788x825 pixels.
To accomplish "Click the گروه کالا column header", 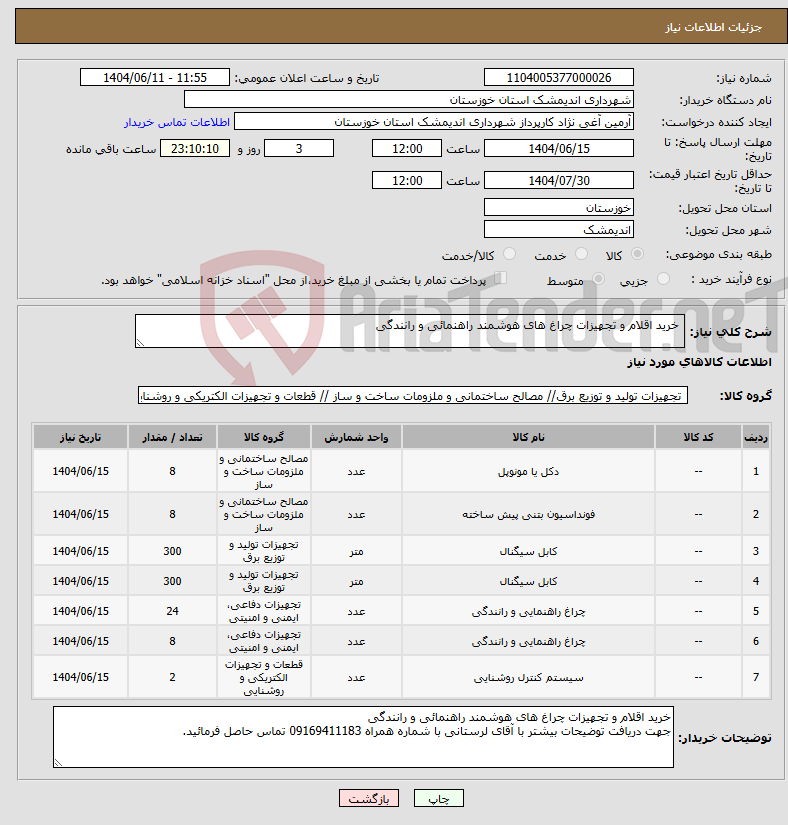I will (x=264, y=437).
